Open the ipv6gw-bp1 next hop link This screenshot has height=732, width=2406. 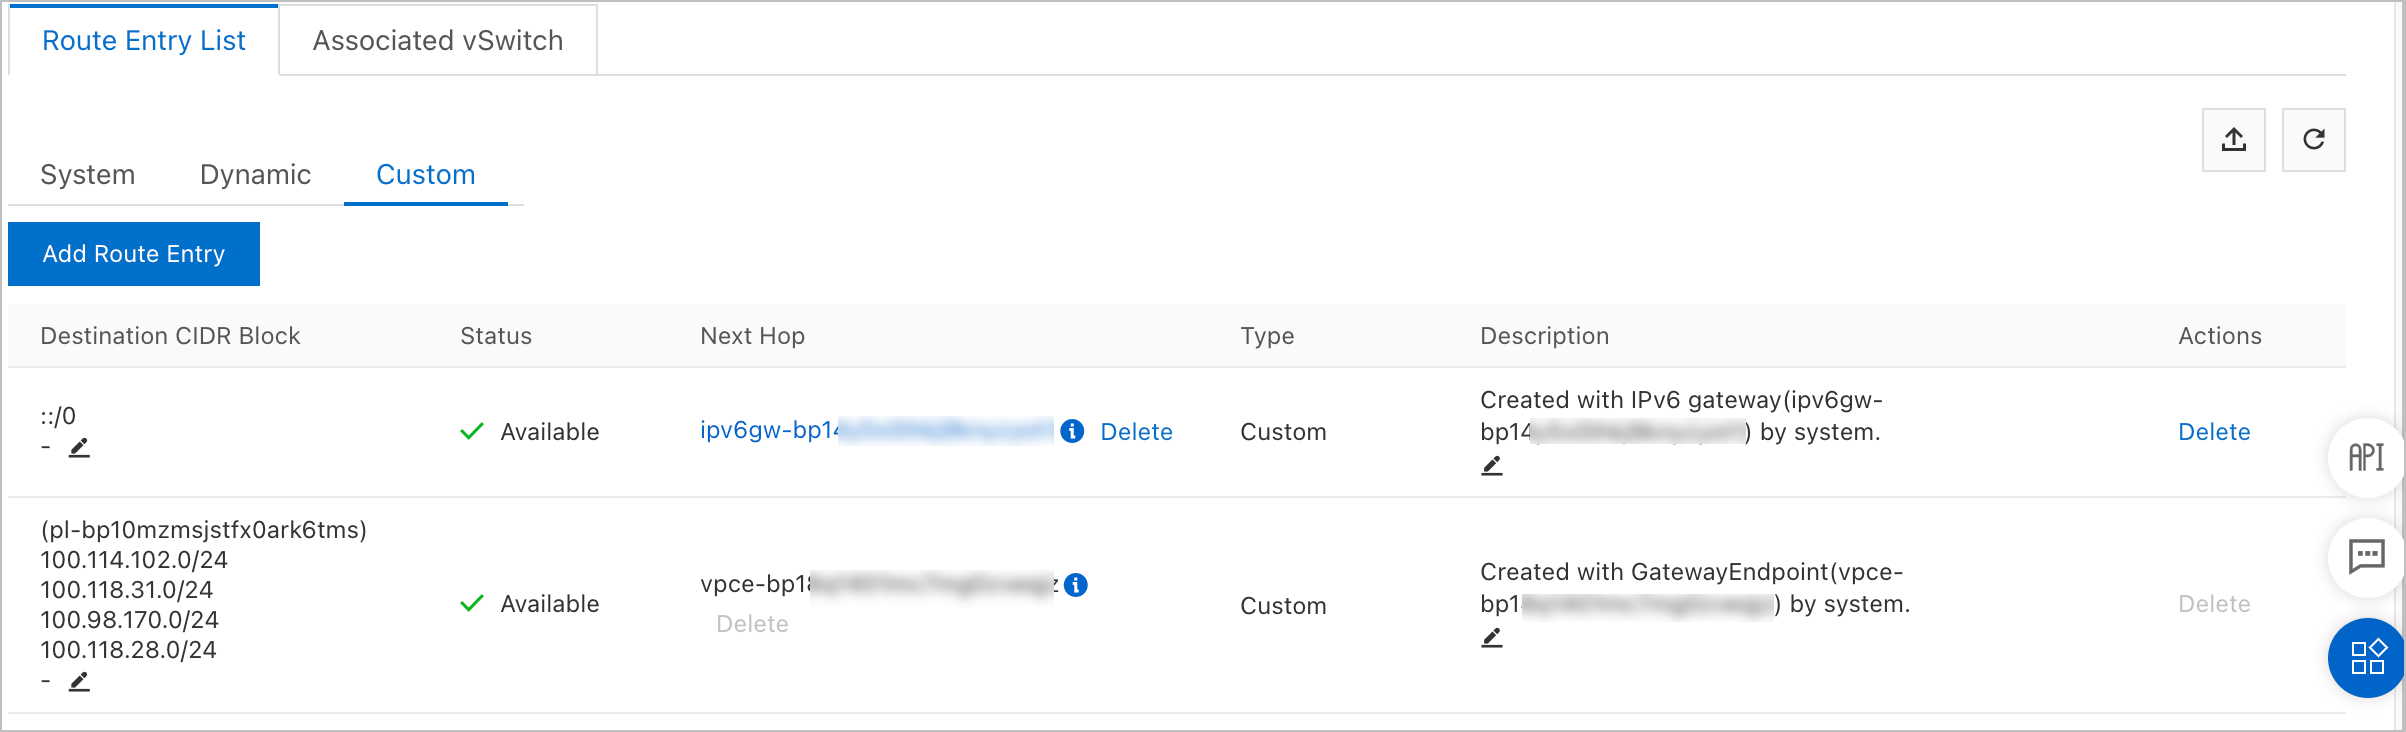click(x=876, y=430)
